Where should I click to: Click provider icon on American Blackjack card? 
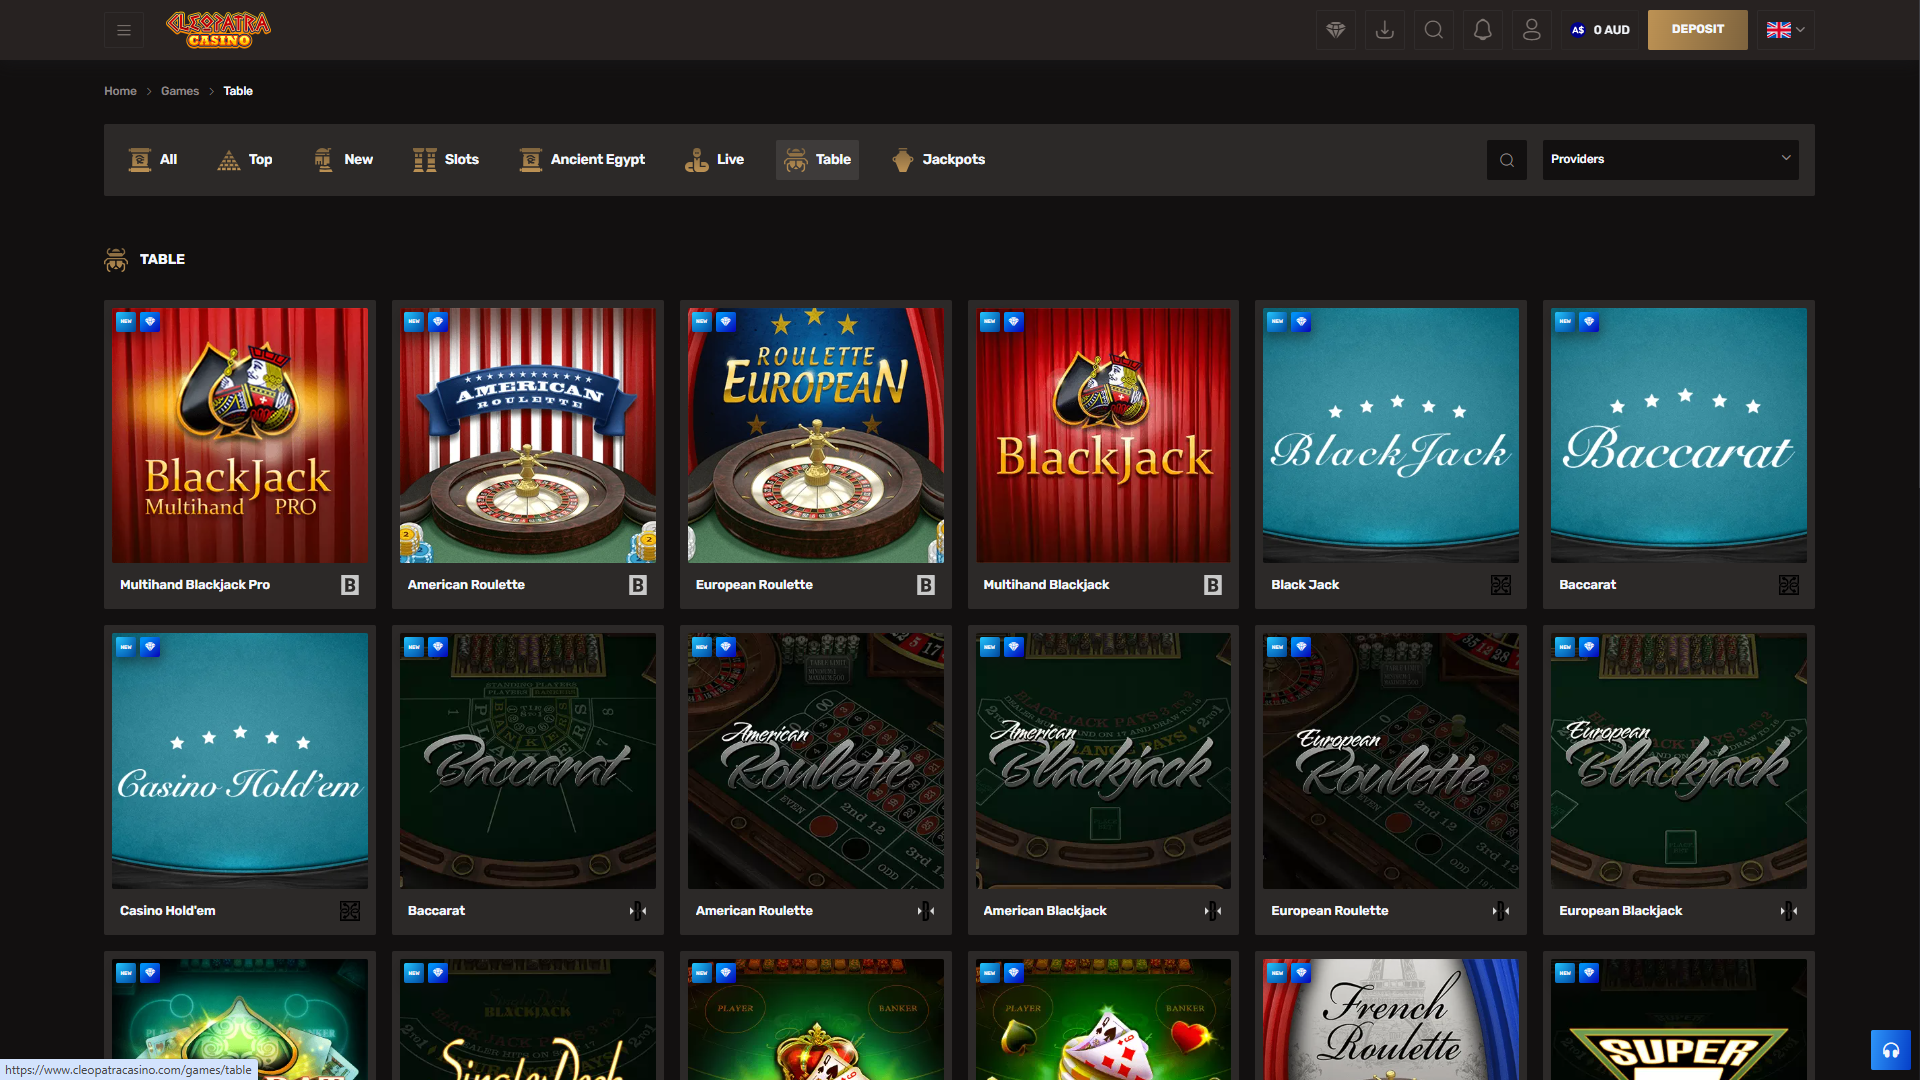[1213, 911]
